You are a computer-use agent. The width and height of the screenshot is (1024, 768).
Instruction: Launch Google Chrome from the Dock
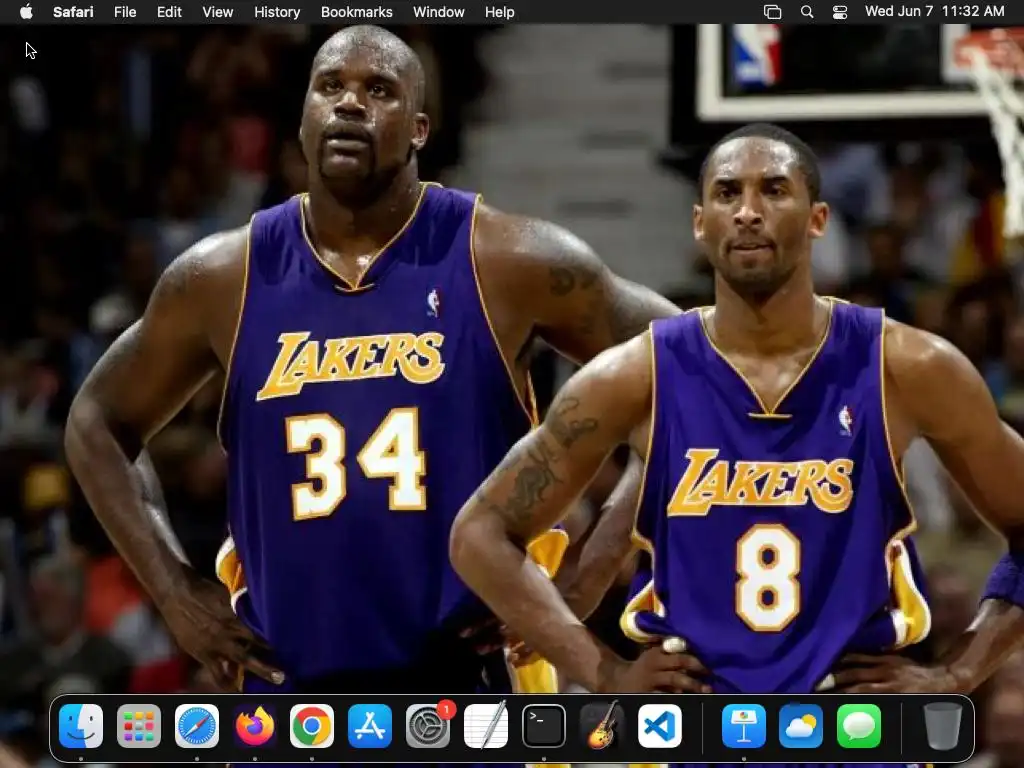coord(312,726)
